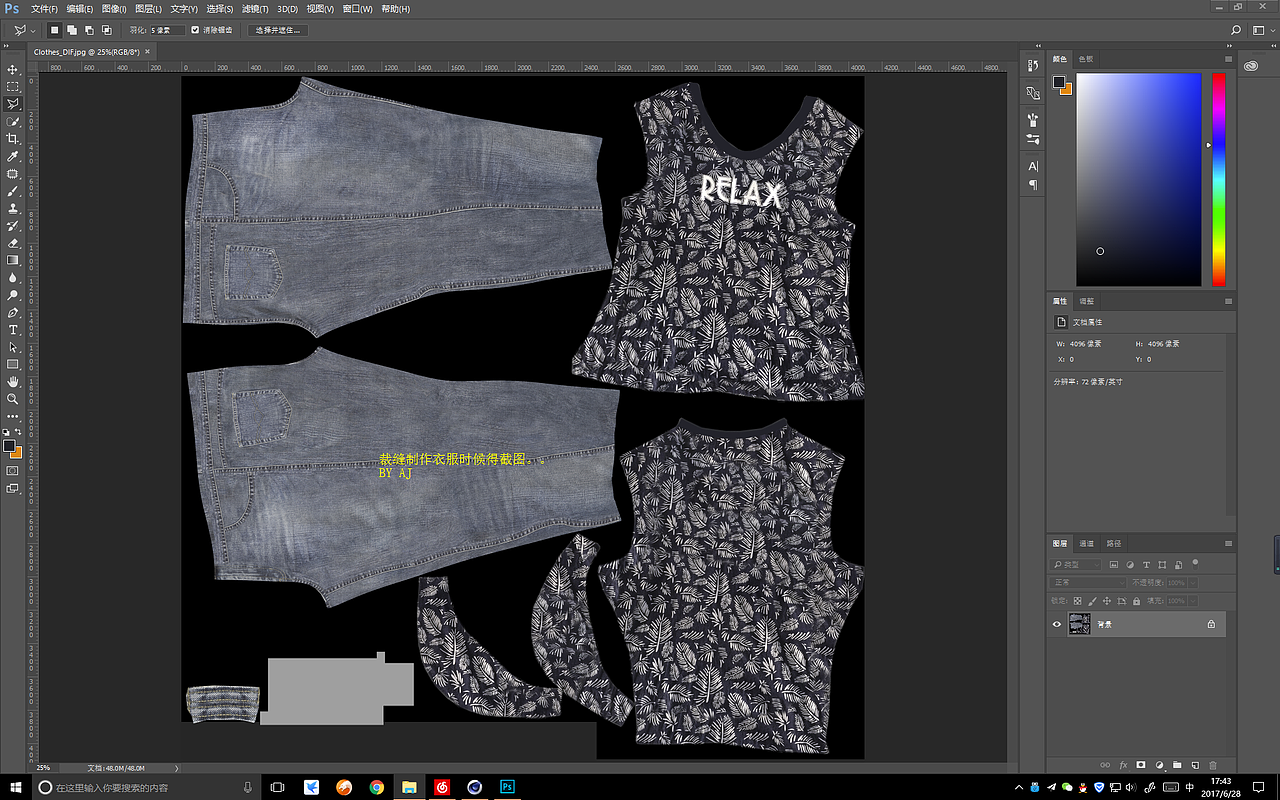The width and height of the screenshot is (1280, 800).
Task: Click the feather 5 像素 input field
Action: (166, 30)
